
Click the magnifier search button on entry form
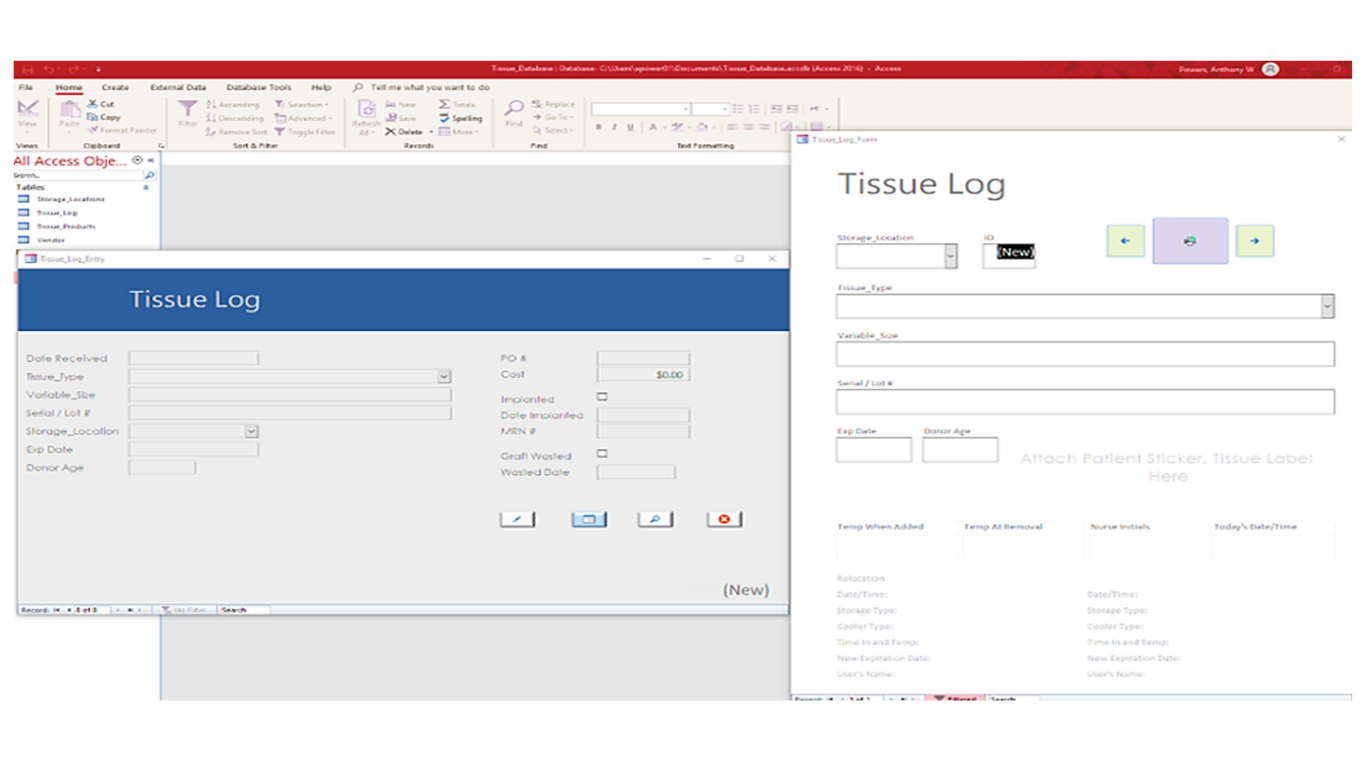[655, 519]
